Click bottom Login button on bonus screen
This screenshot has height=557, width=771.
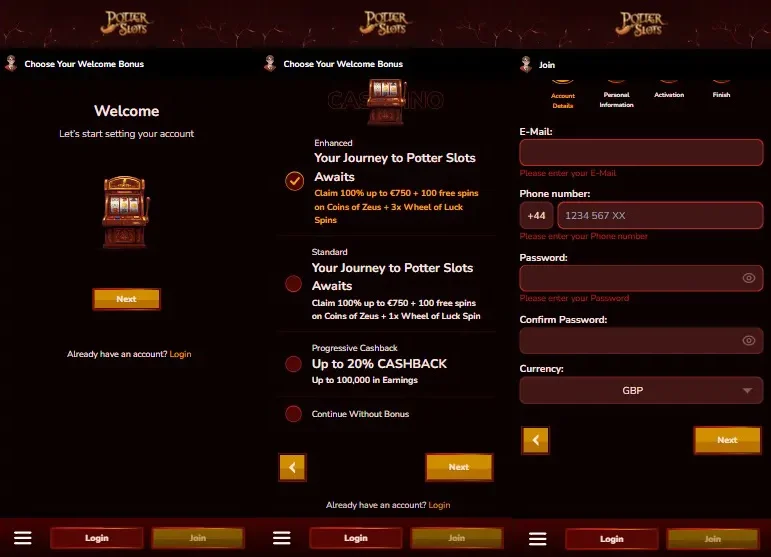click(x=356, y=538)
